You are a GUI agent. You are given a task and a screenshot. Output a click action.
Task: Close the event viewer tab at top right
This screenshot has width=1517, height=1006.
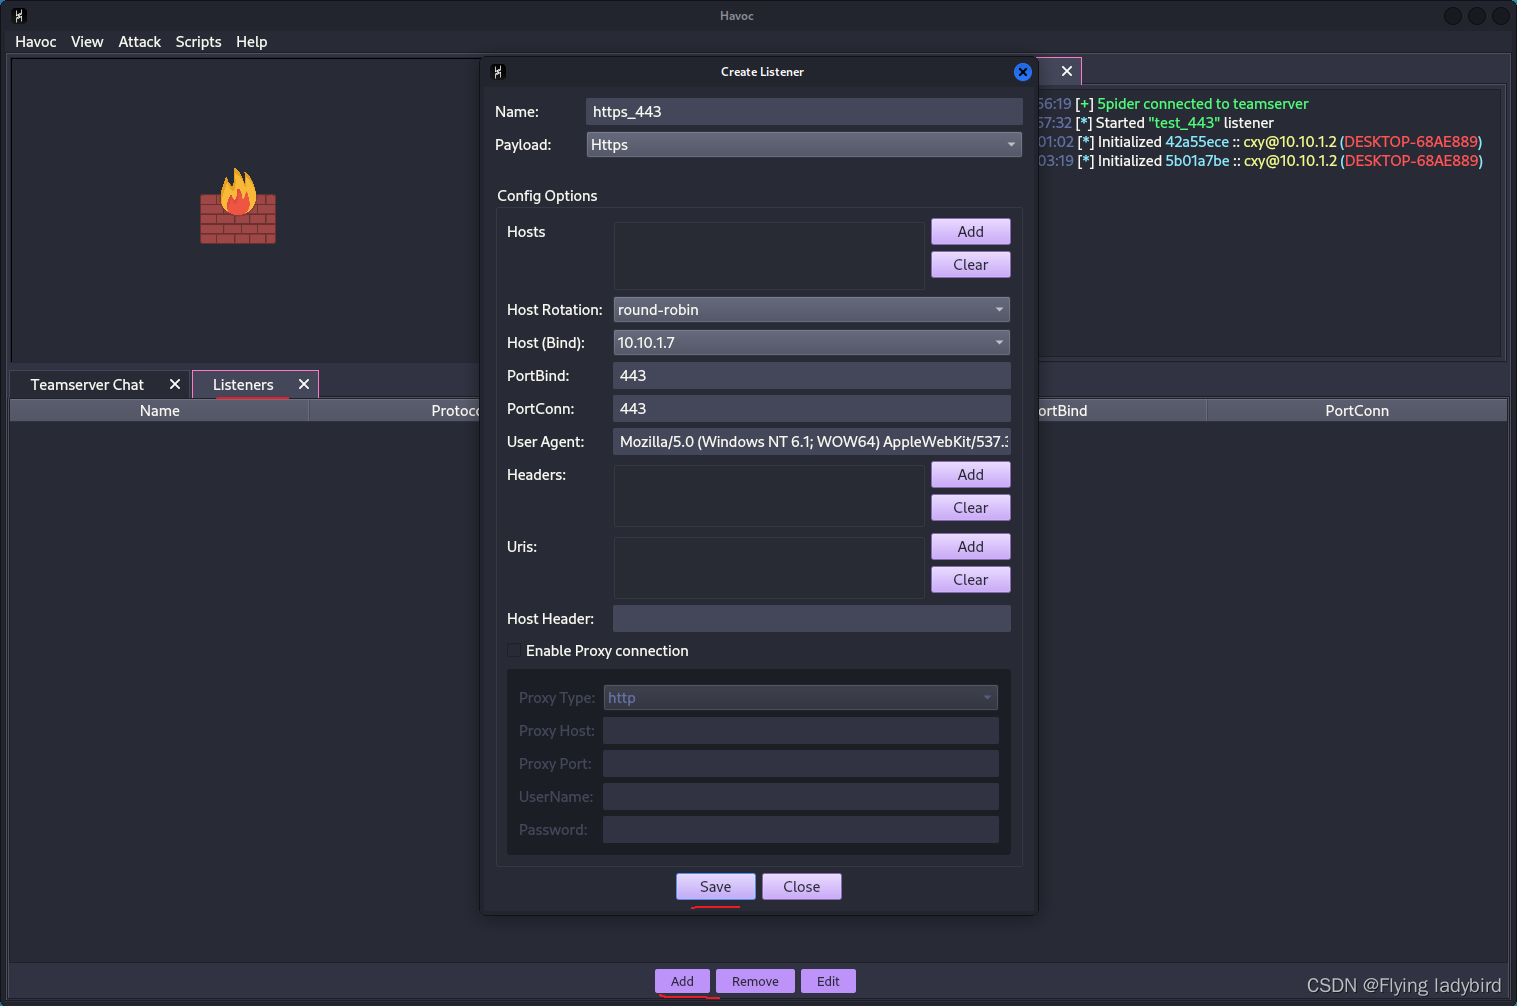(1067, 71)
